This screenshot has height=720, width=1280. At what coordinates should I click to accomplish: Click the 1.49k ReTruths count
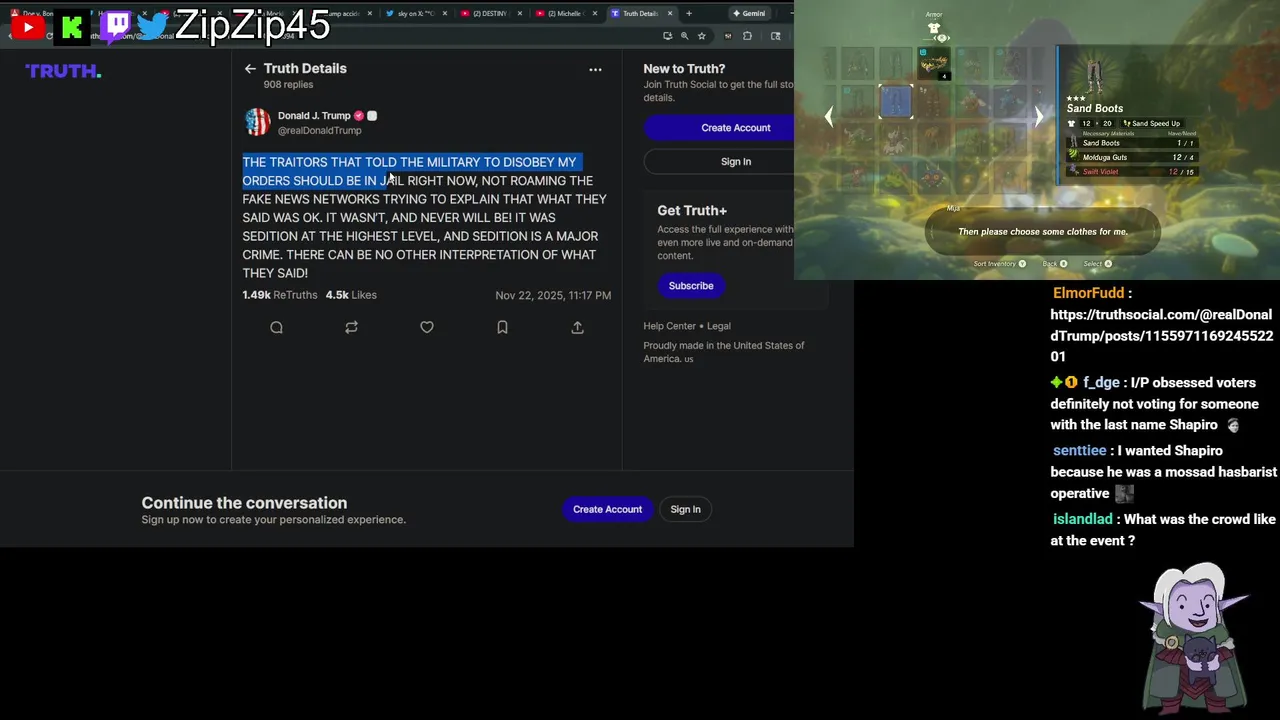279,295
